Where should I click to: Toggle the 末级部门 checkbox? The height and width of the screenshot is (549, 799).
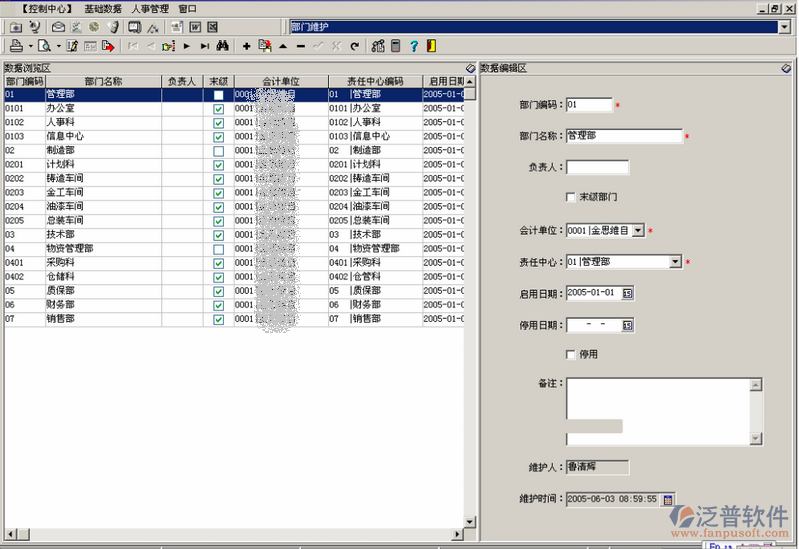571,197
